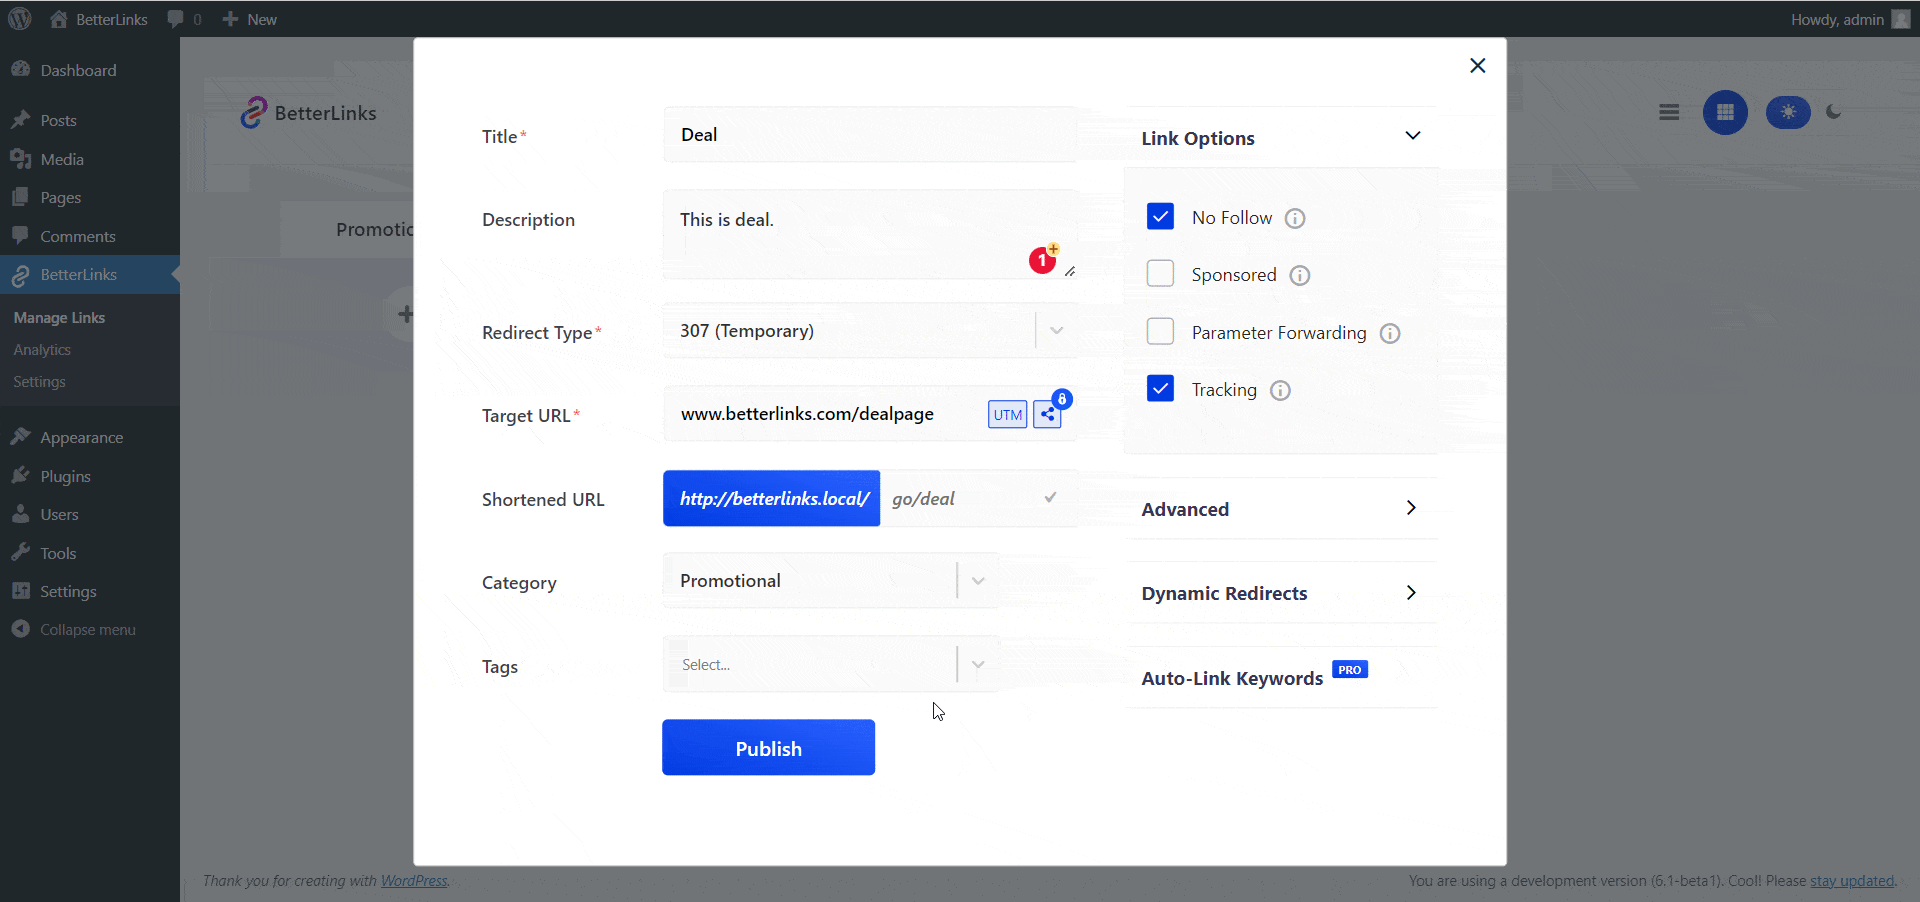This screenshot has width=1920, height=902.
Task: Collapse the Link Options section
Action: (x=1412, y=135)
